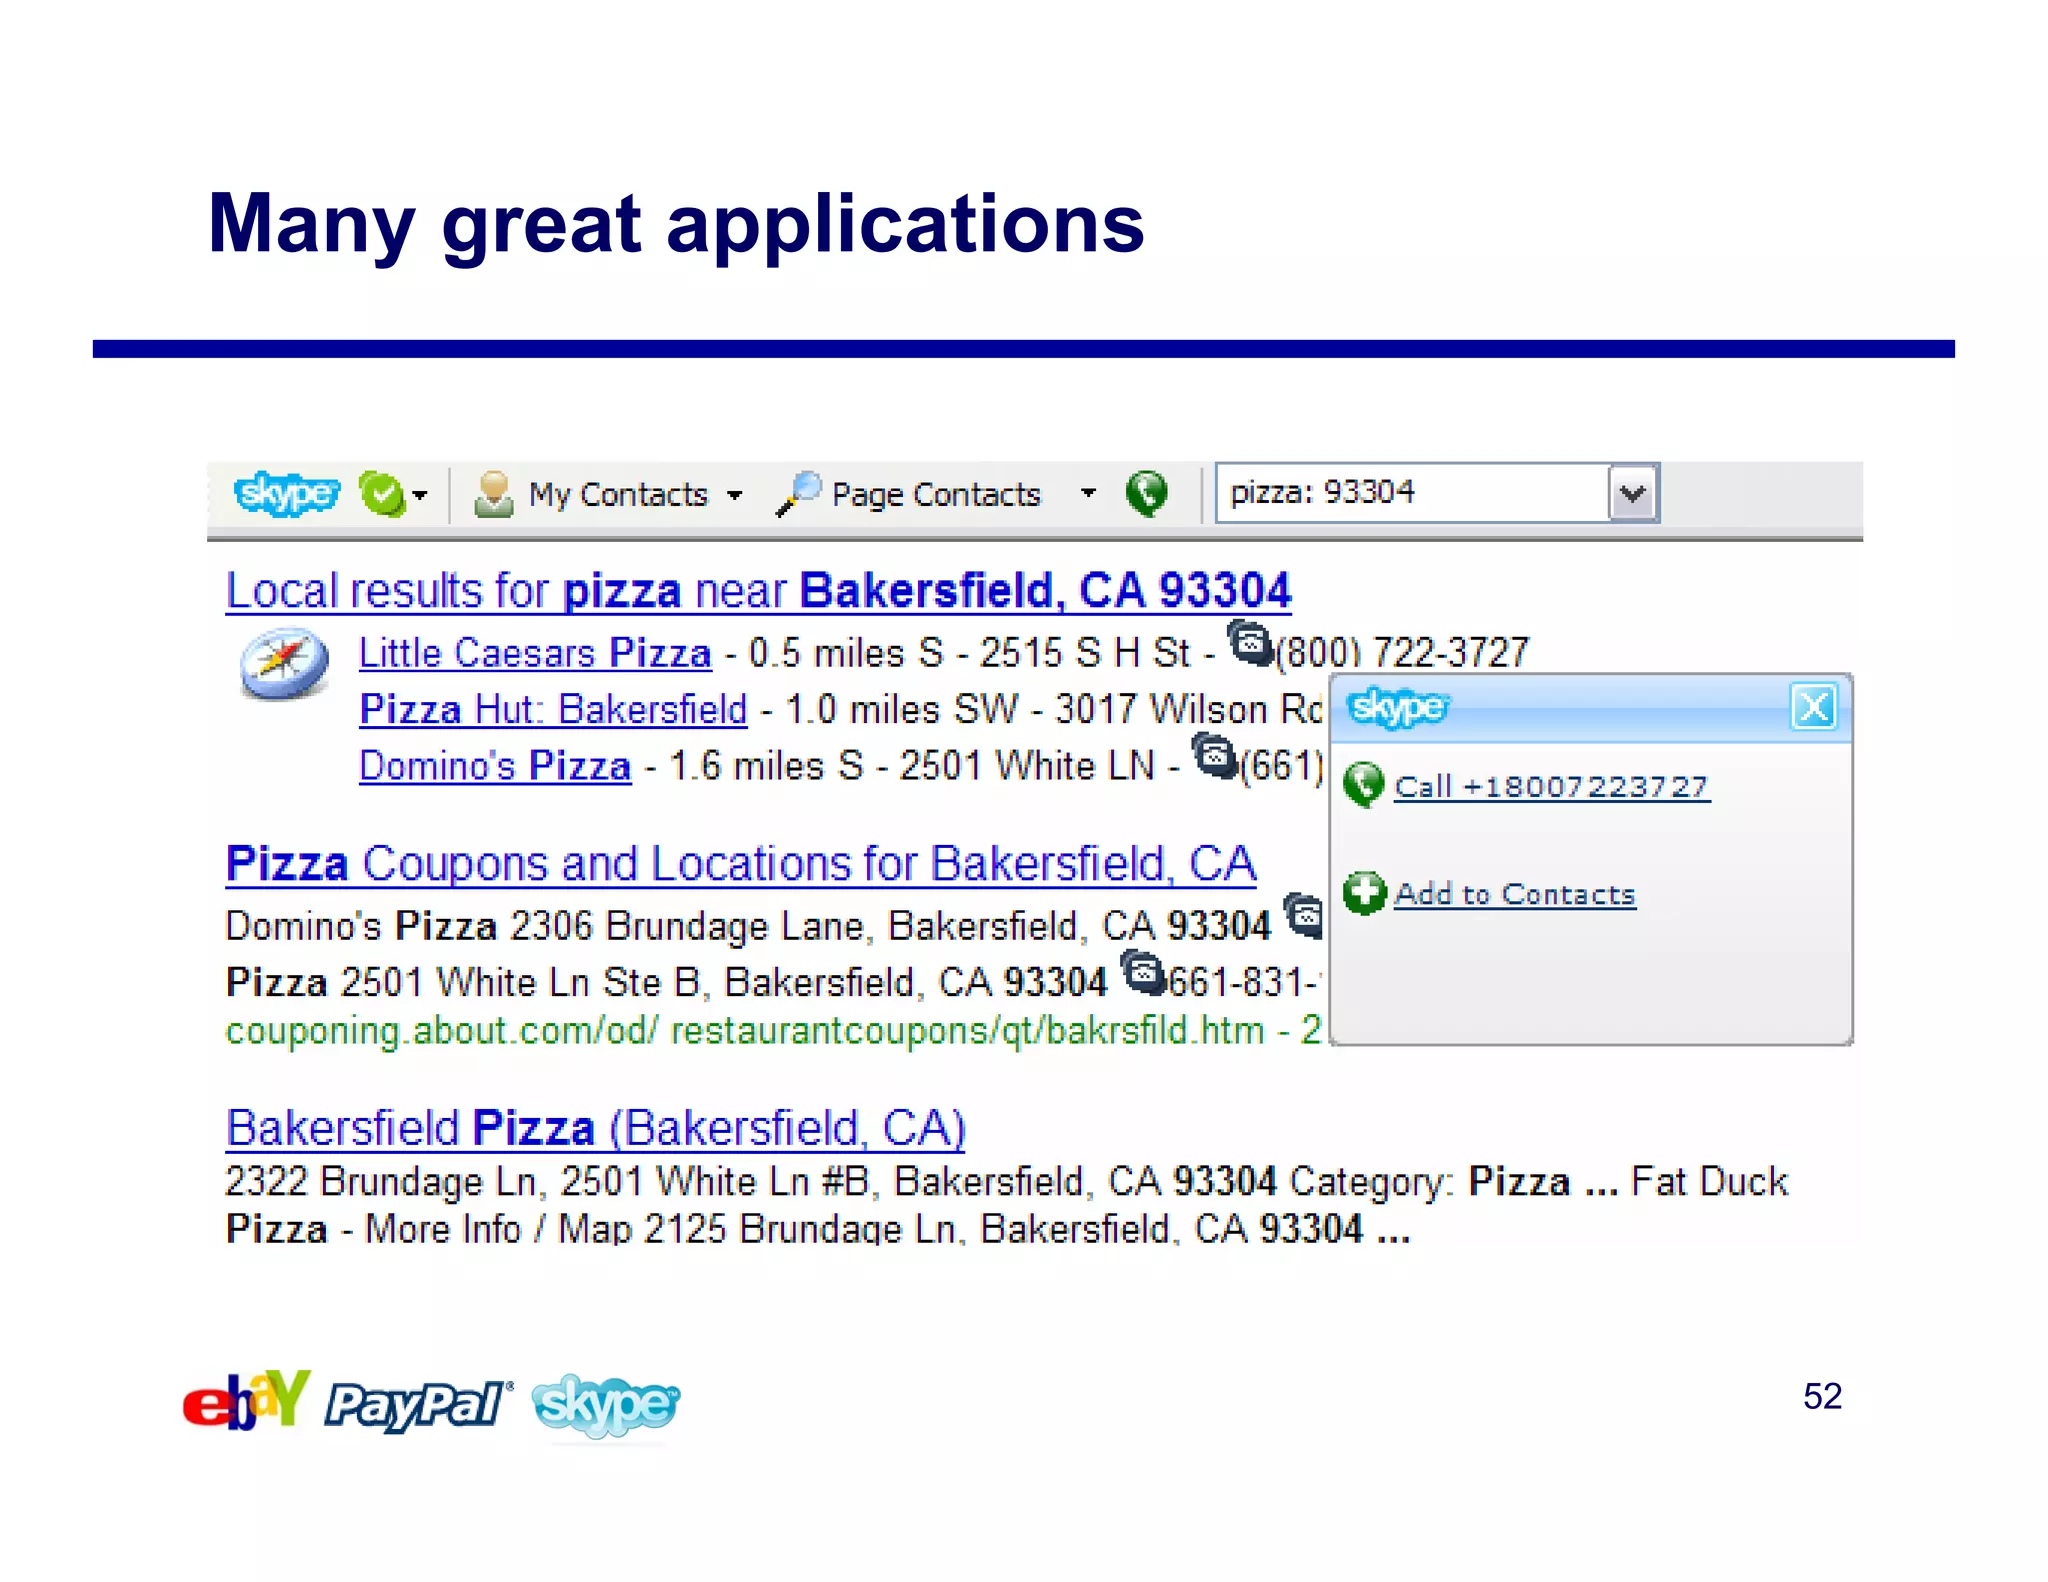Viewport: 2048px width, 1582px height.
Task: Click the Skype logo in the toolbar
Action: 285,493
